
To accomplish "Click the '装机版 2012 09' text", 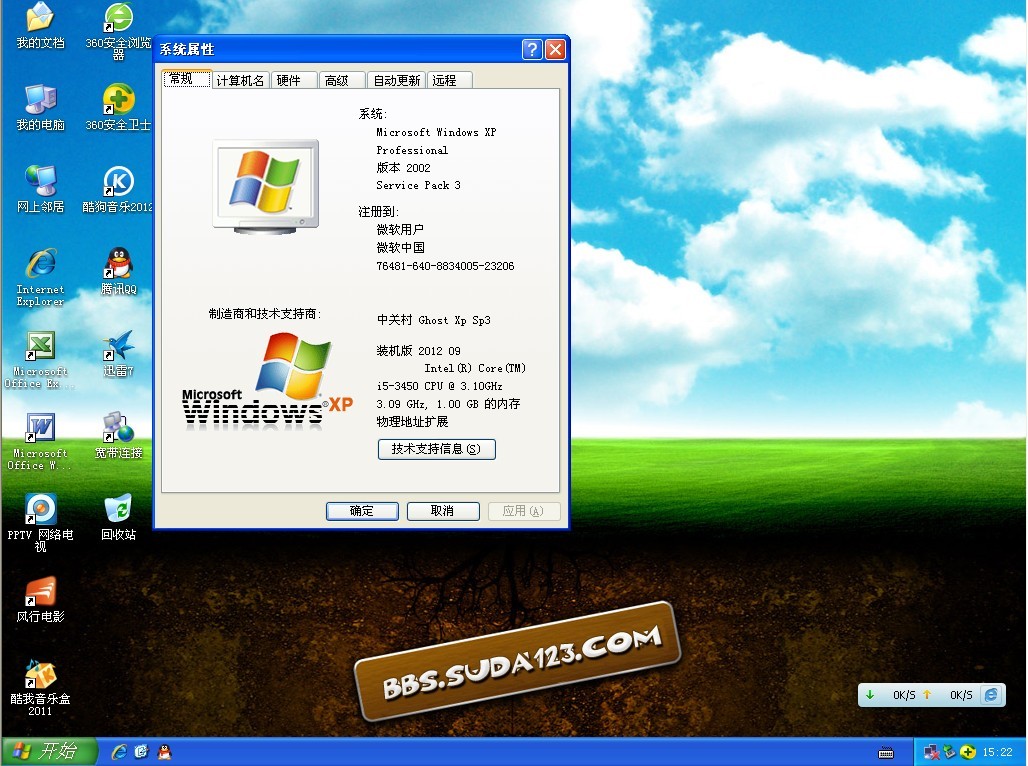I will click(418, 351).
